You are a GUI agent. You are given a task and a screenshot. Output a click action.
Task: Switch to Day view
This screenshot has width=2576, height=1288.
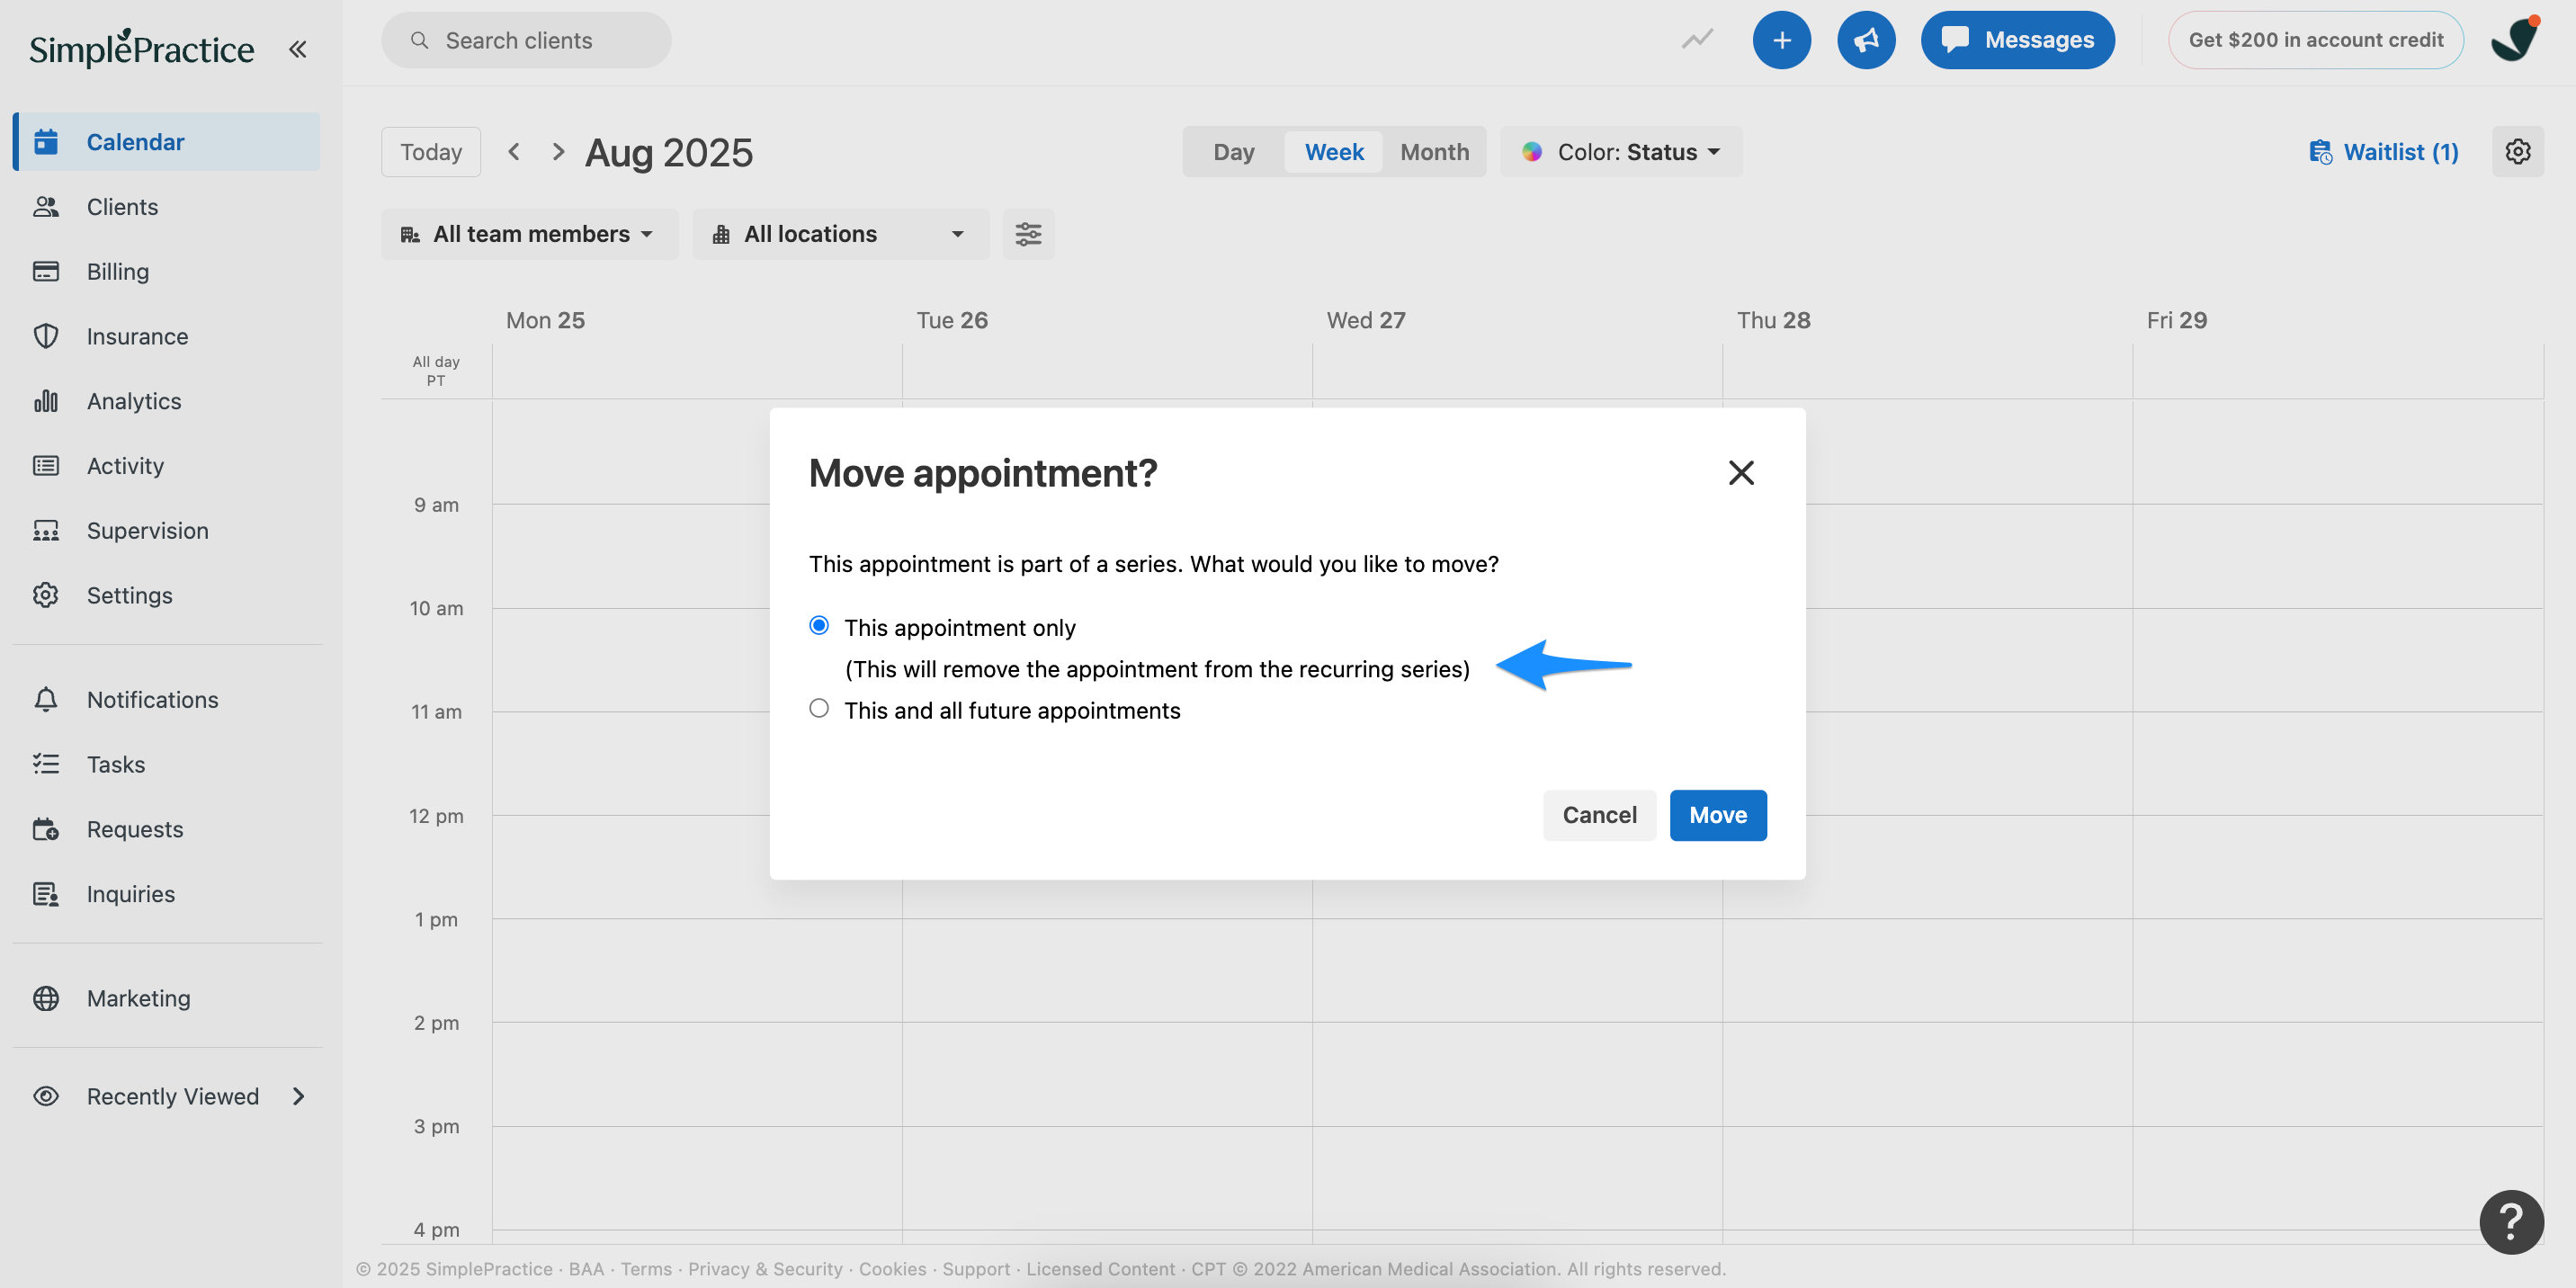(1233, 152)
